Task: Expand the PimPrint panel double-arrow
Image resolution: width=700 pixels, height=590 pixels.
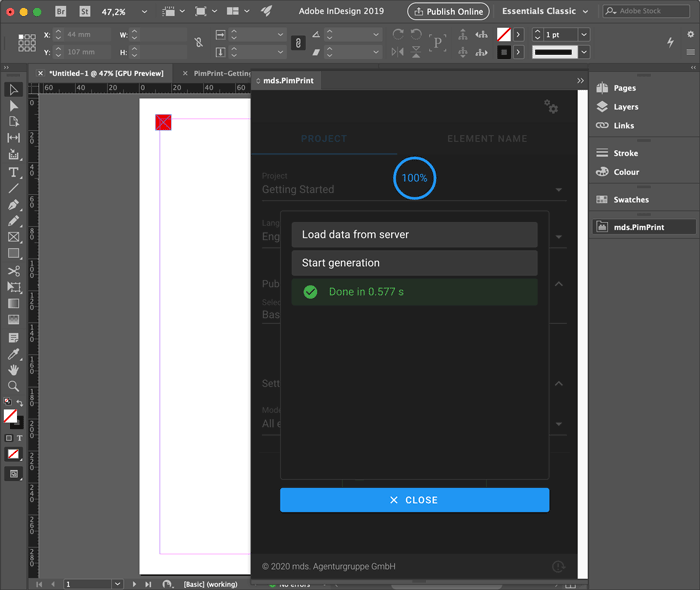Action: (580, 81)
